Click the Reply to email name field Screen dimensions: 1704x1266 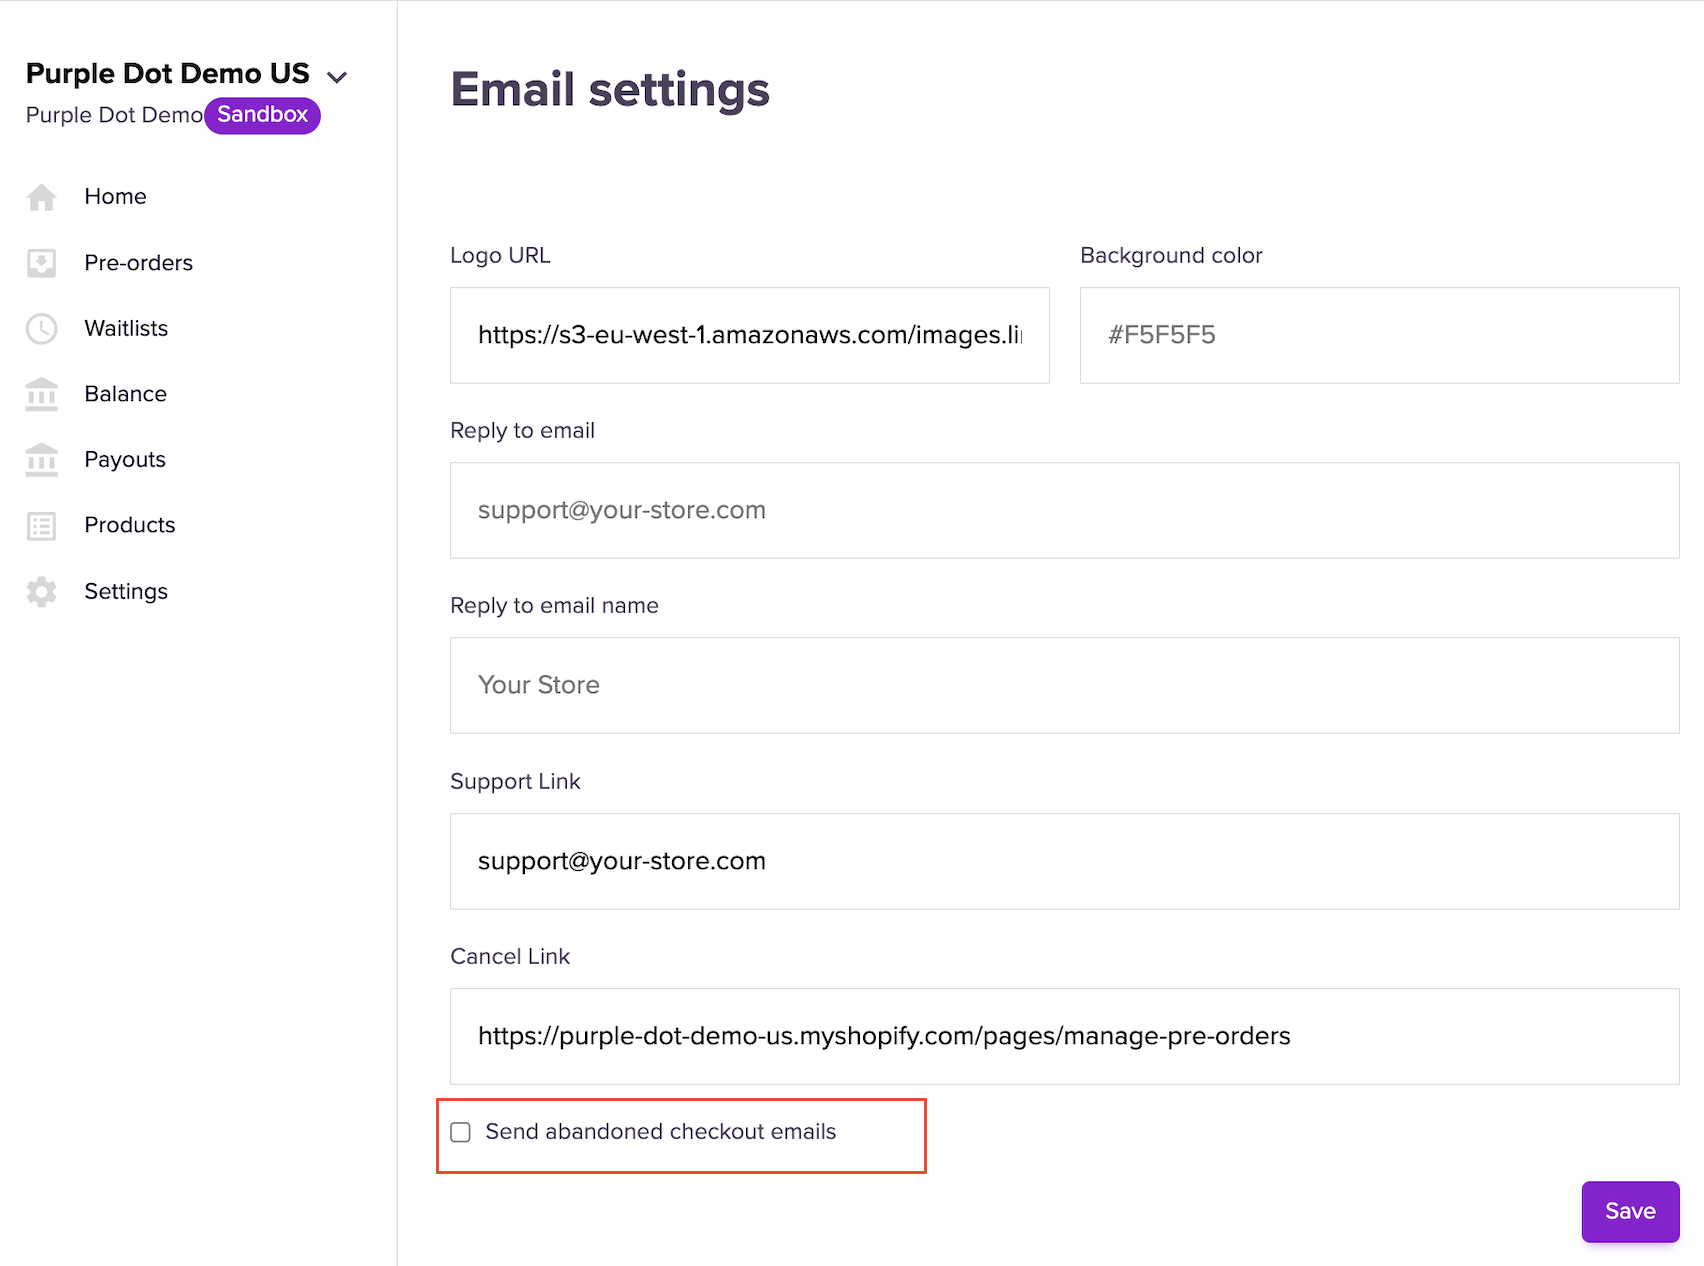[x=1064, y=686]
